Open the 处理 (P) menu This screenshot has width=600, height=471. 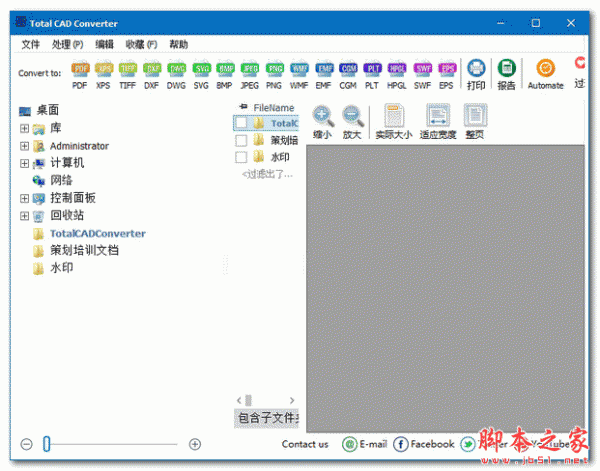68,44
